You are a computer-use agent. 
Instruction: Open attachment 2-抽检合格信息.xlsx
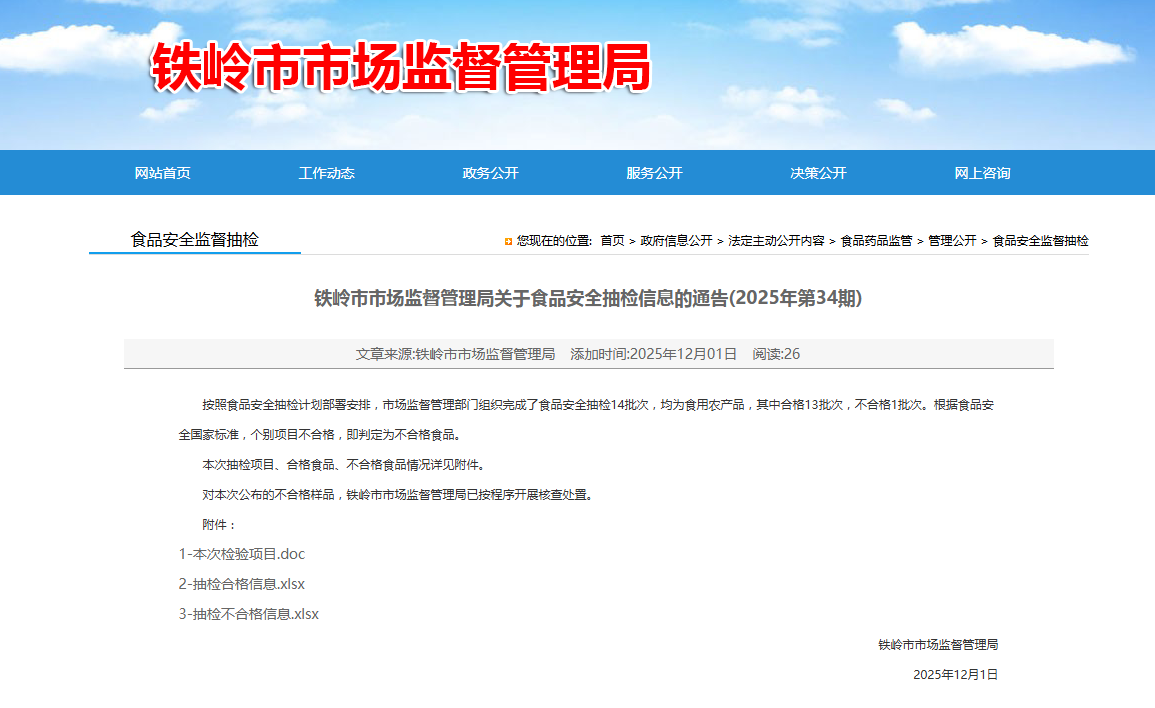coord(242,584)
